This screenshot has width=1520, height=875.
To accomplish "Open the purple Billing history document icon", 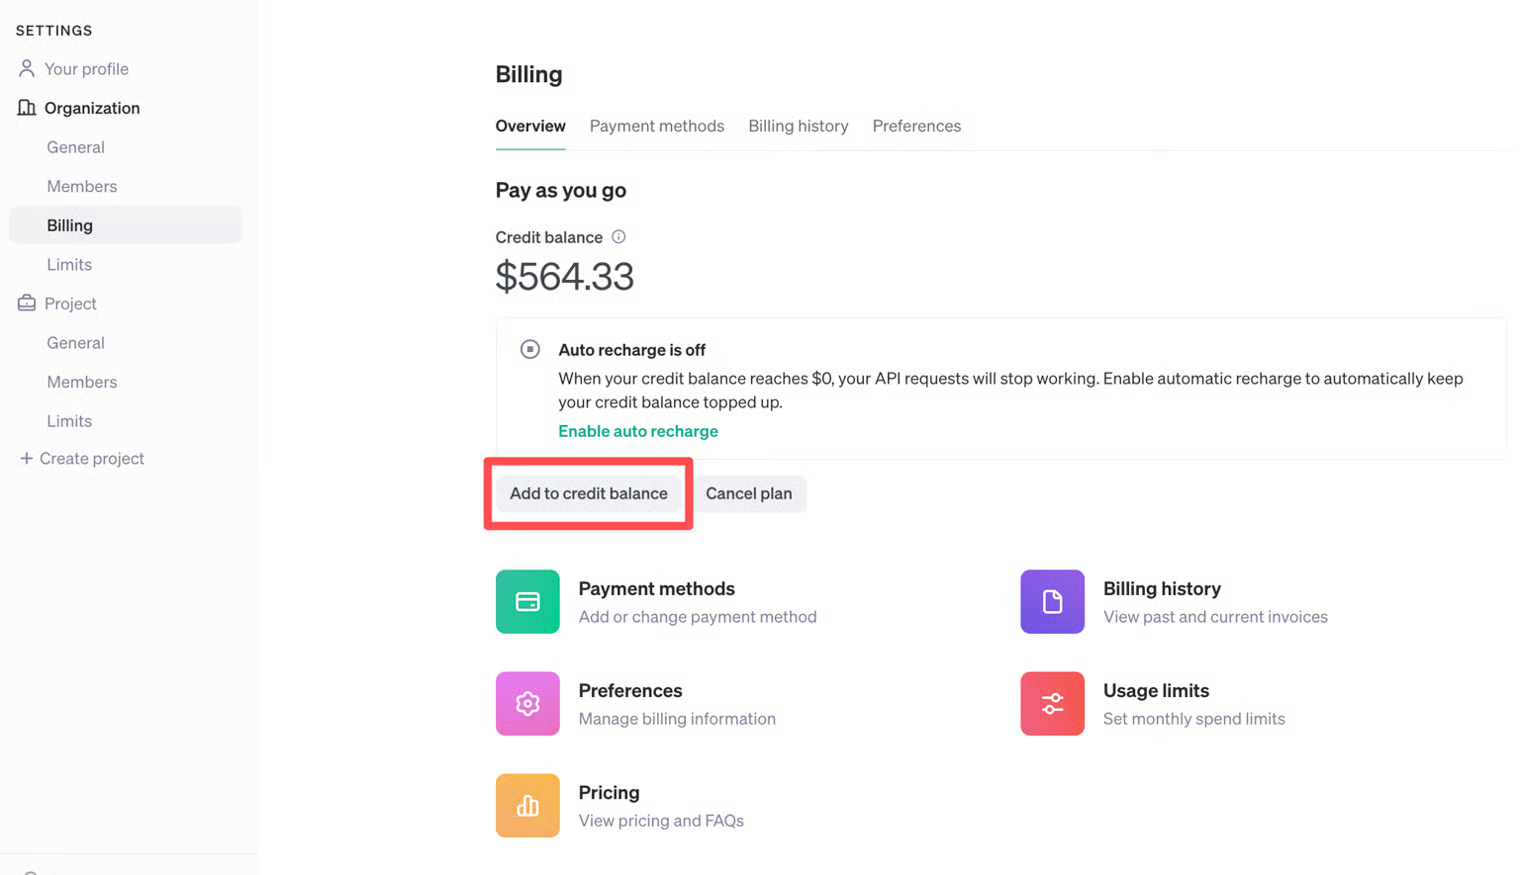I will [x=1052, y=602].
